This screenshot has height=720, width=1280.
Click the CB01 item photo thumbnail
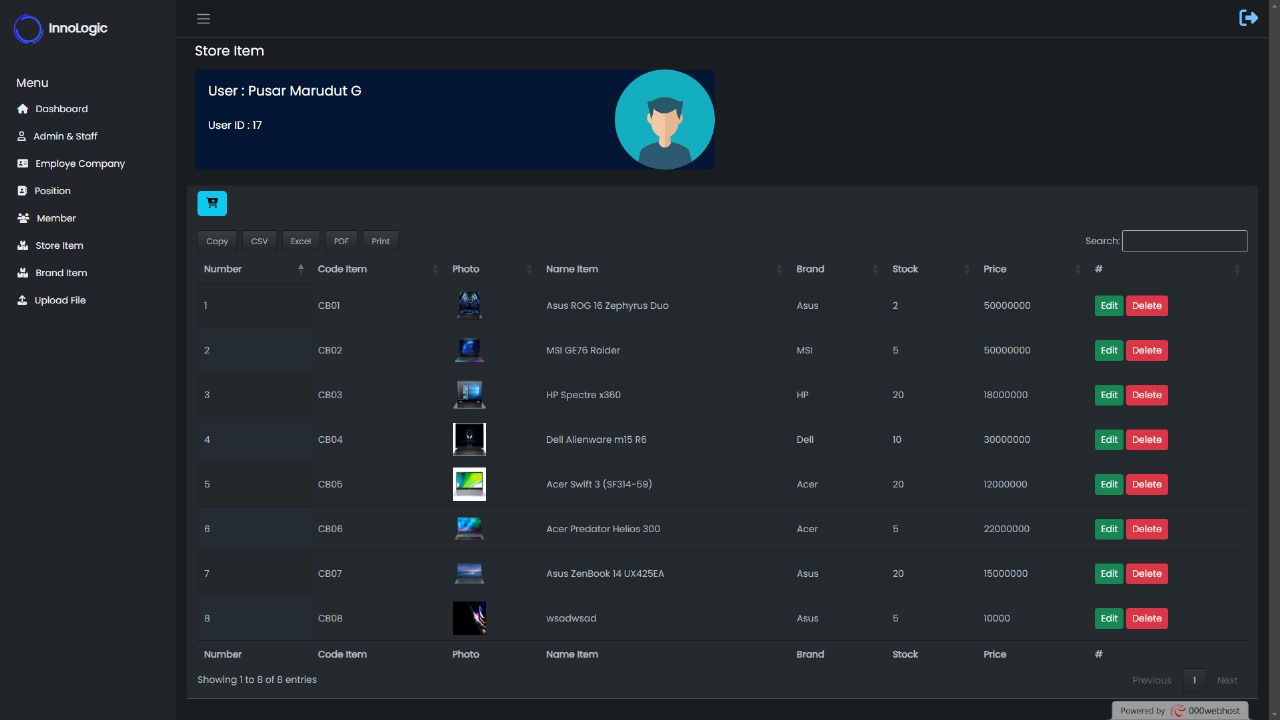(469, 305)
